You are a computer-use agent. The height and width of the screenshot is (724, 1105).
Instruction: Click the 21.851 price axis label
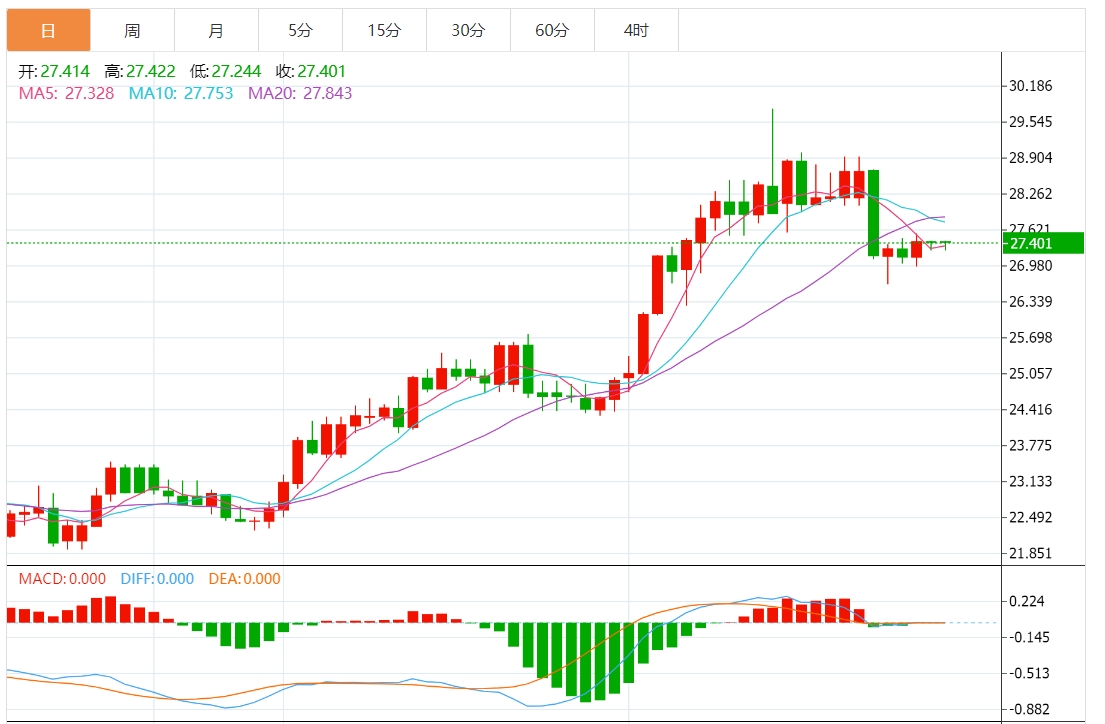click(x=1030, y=553)
